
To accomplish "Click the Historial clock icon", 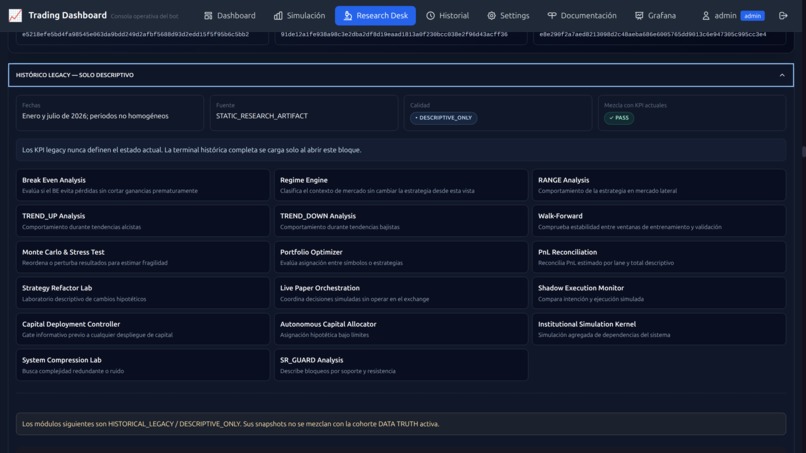I will pyautogui.click(x=431, y=16).
